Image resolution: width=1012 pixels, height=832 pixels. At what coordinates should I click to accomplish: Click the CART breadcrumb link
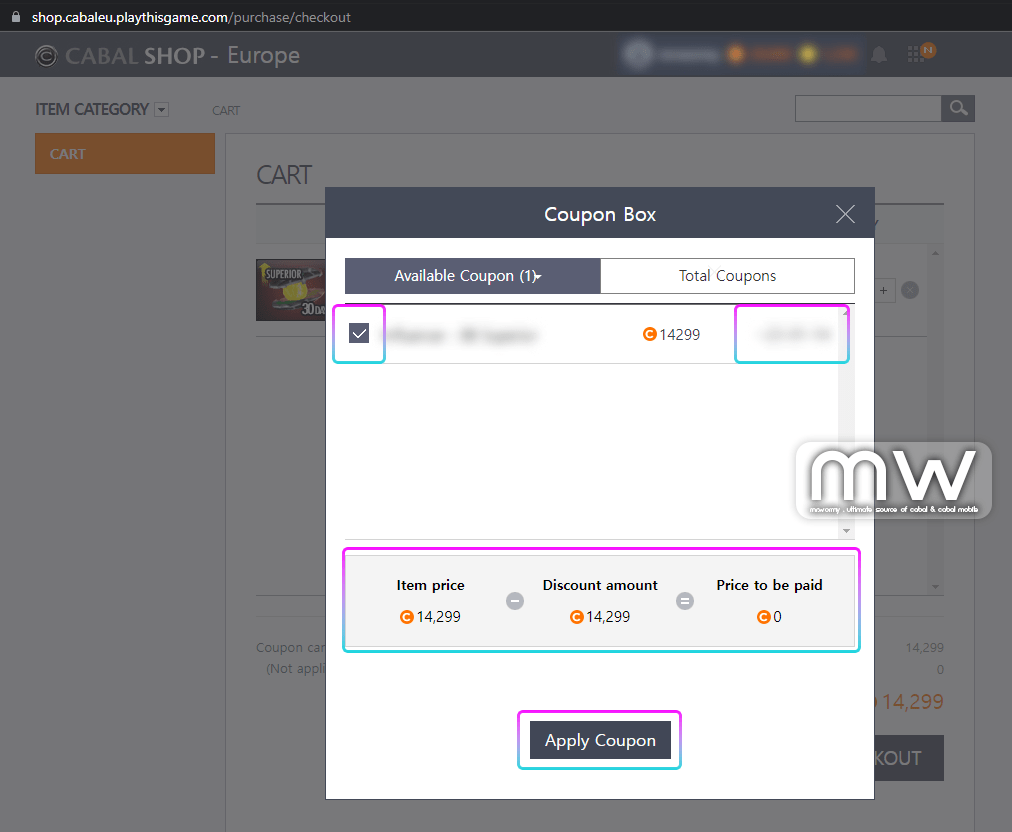226,110
